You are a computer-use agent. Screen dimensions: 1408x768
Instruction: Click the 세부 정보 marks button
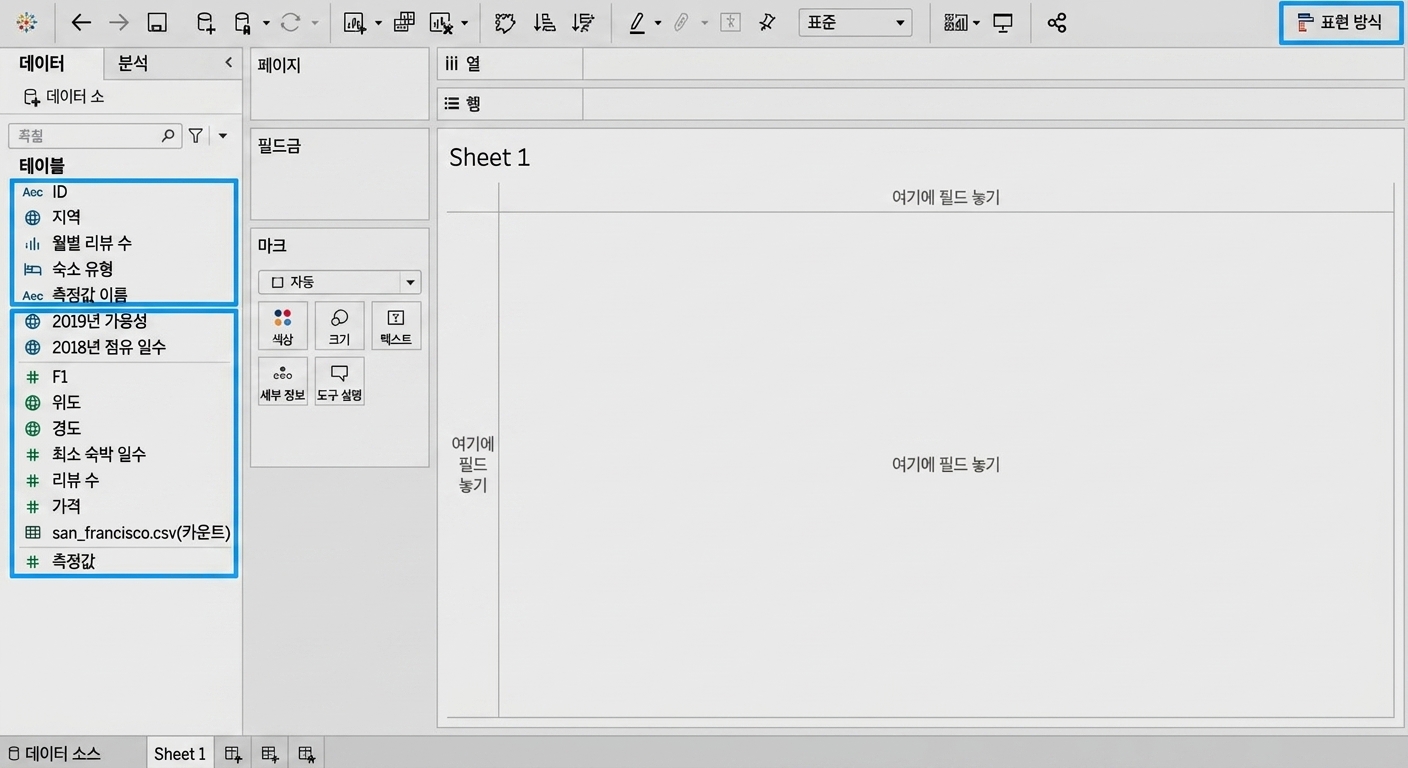click(x=283, y=381)
